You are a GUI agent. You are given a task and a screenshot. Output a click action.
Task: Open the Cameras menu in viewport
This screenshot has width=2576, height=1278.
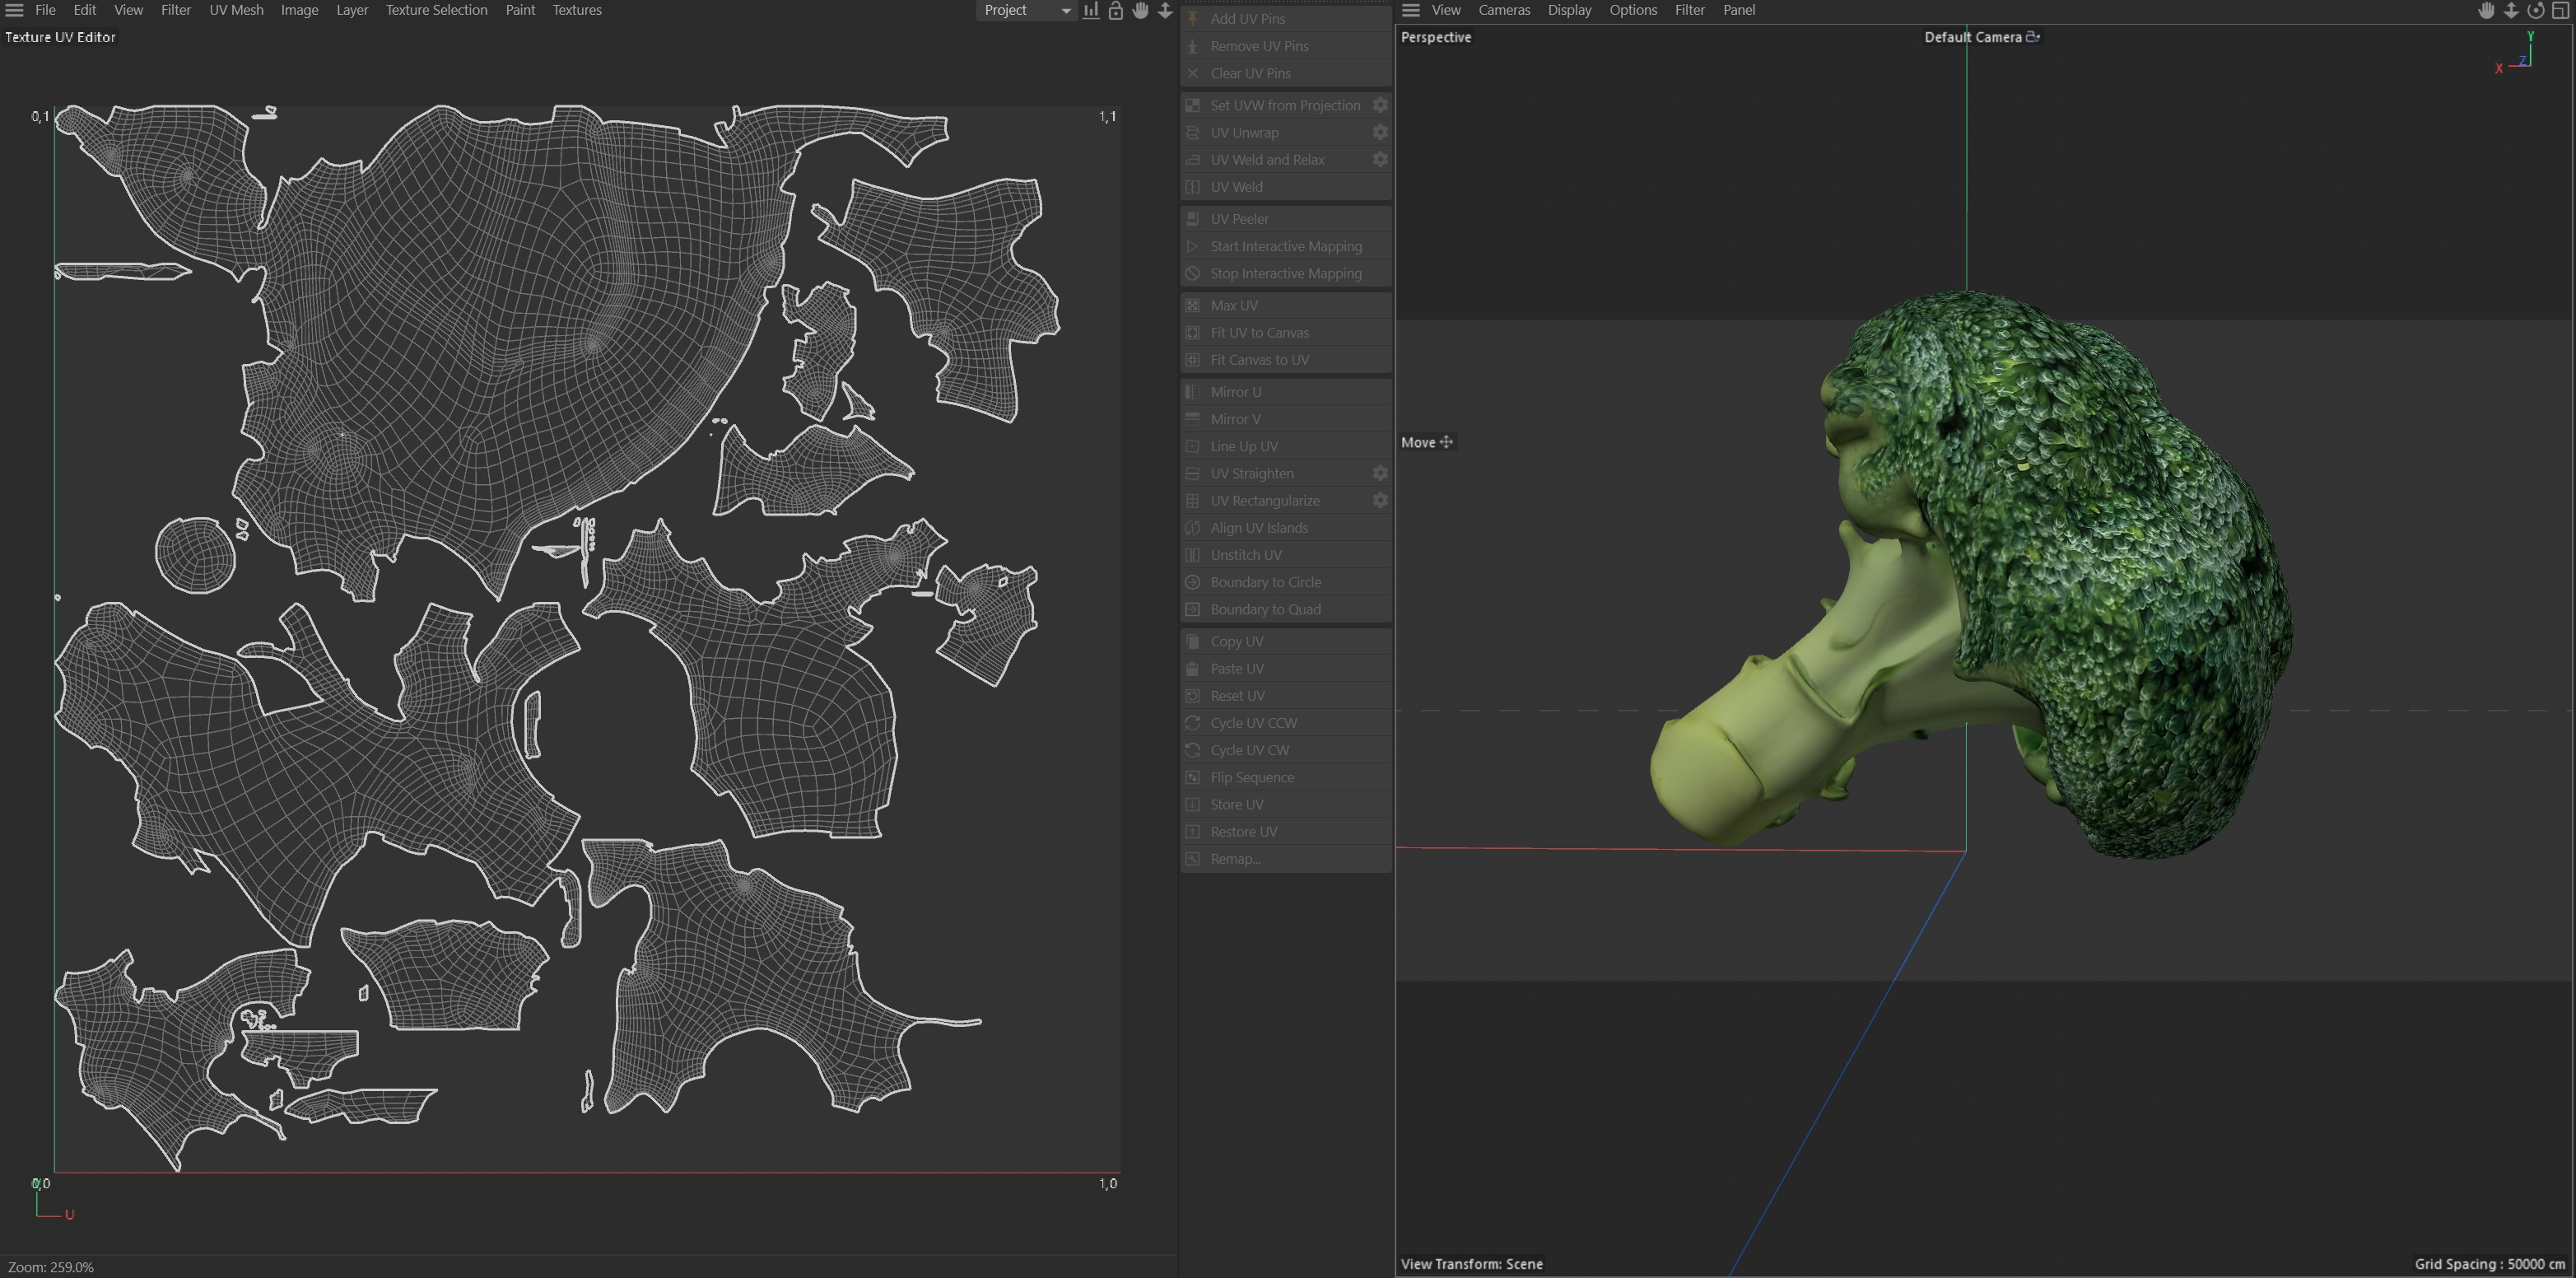pos(1504,10)
